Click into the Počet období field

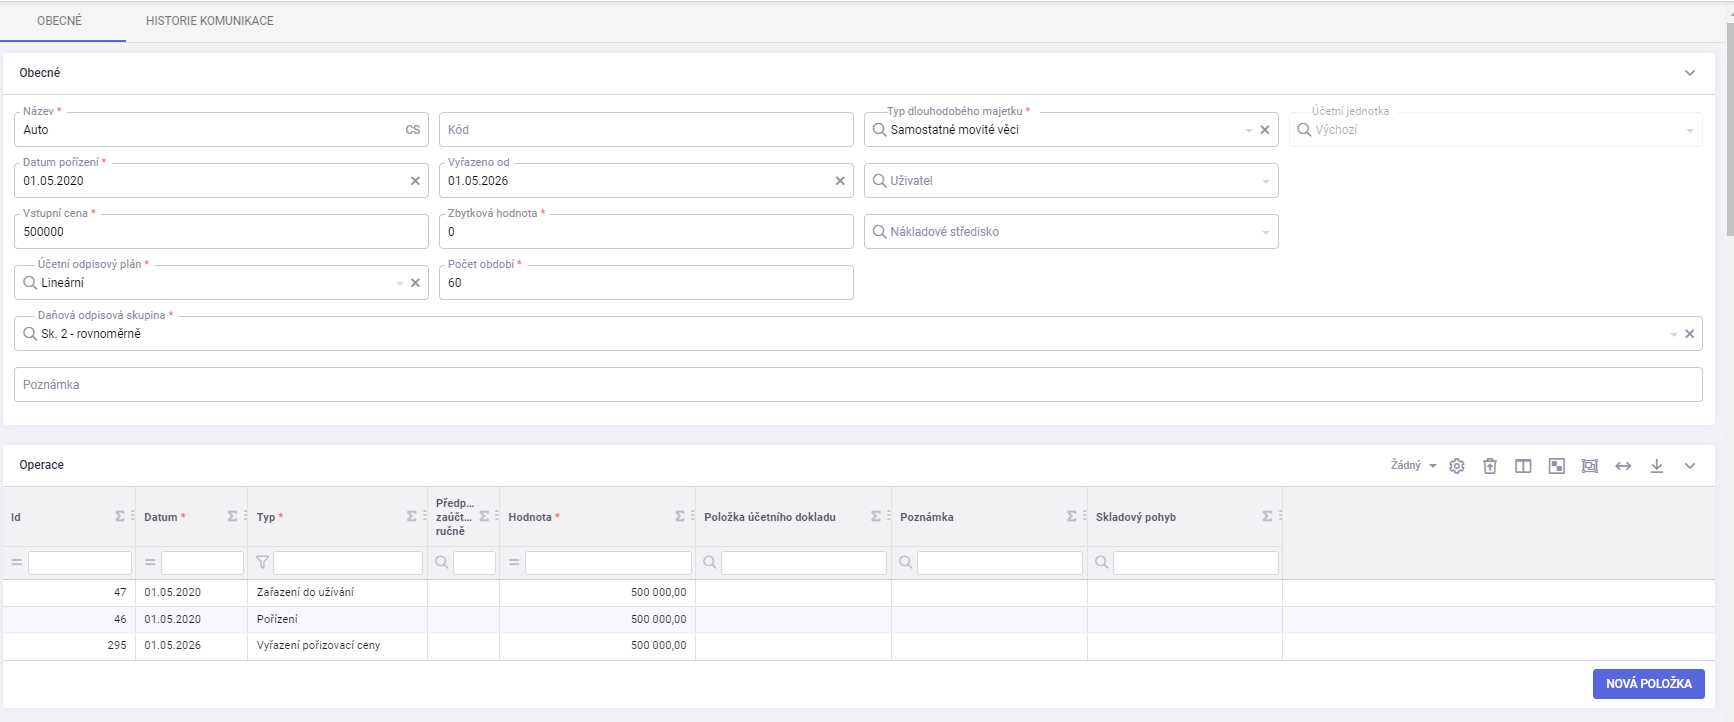coord(646,283)
